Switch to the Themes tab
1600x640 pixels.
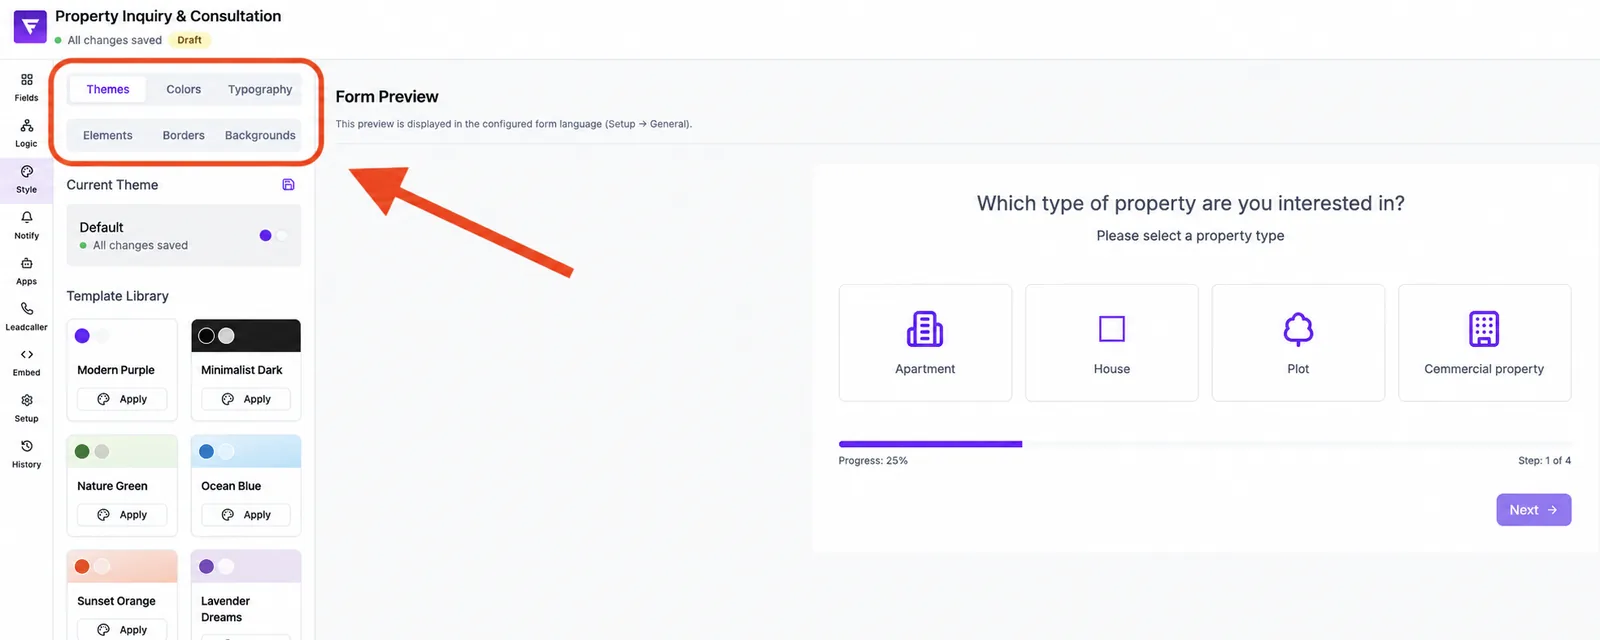pos(108,89)
